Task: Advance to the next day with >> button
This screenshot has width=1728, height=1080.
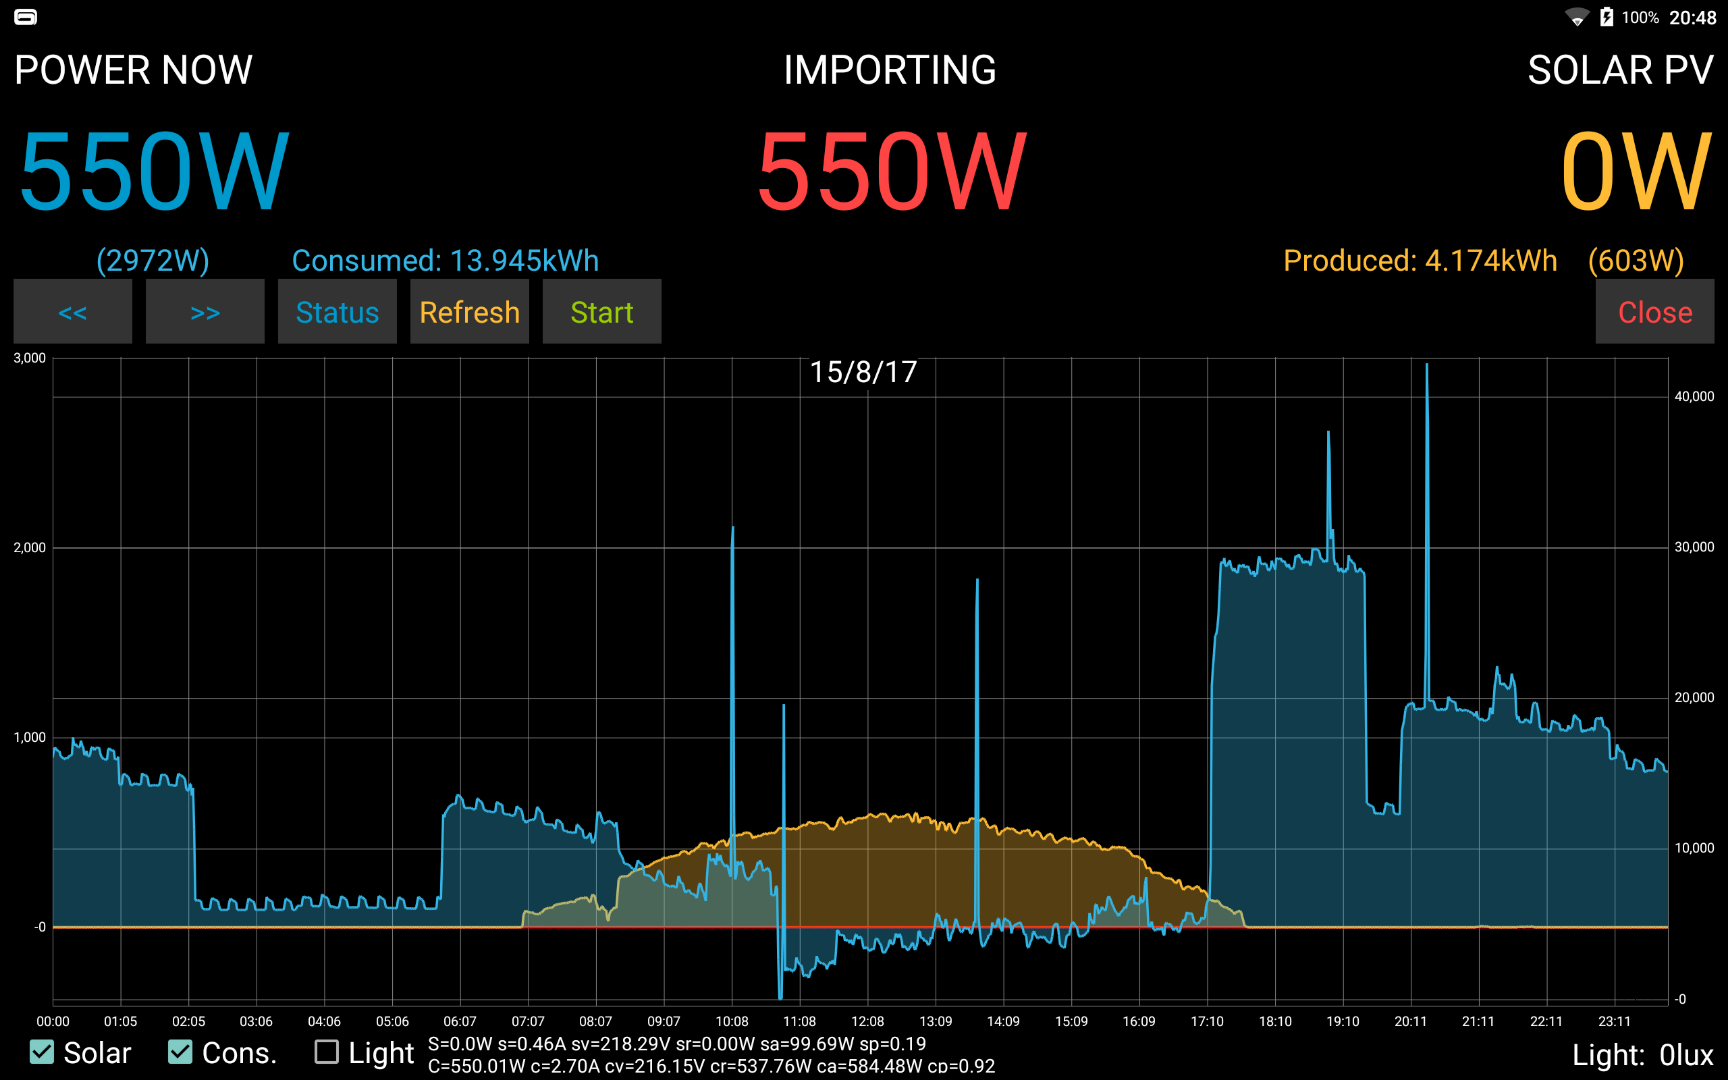Action: [x=205, y=311]
